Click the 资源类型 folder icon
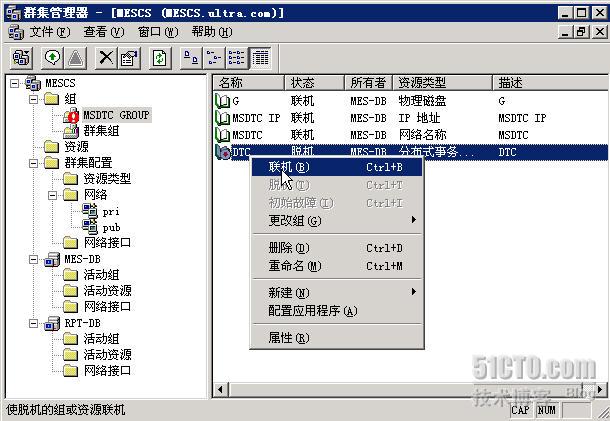The image size is (610, 421). 70,179
